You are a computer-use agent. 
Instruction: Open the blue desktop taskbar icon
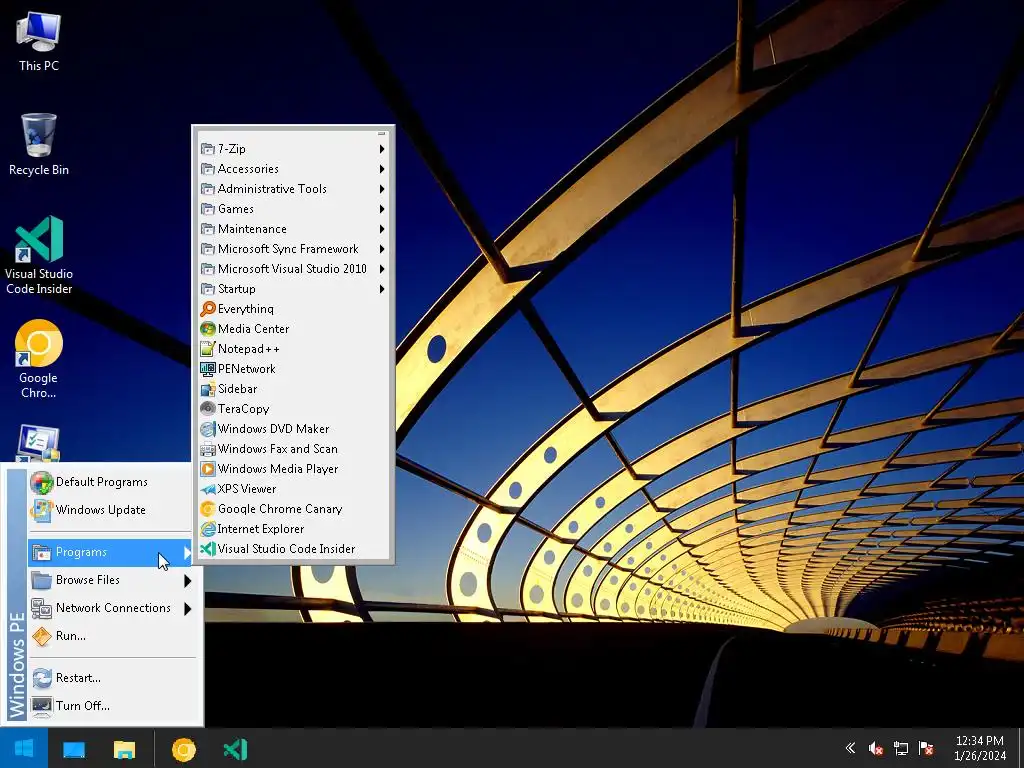coord(74,749)
